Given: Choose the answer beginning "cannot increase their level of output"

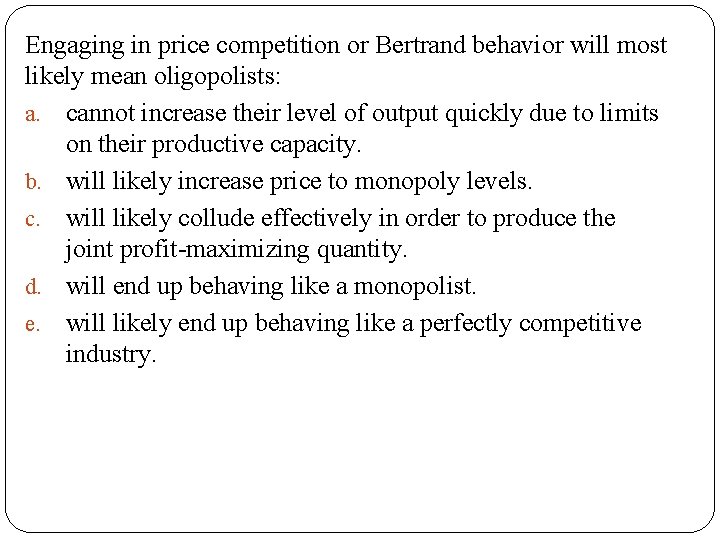Looking at the screenshot, I should [362, 114].
